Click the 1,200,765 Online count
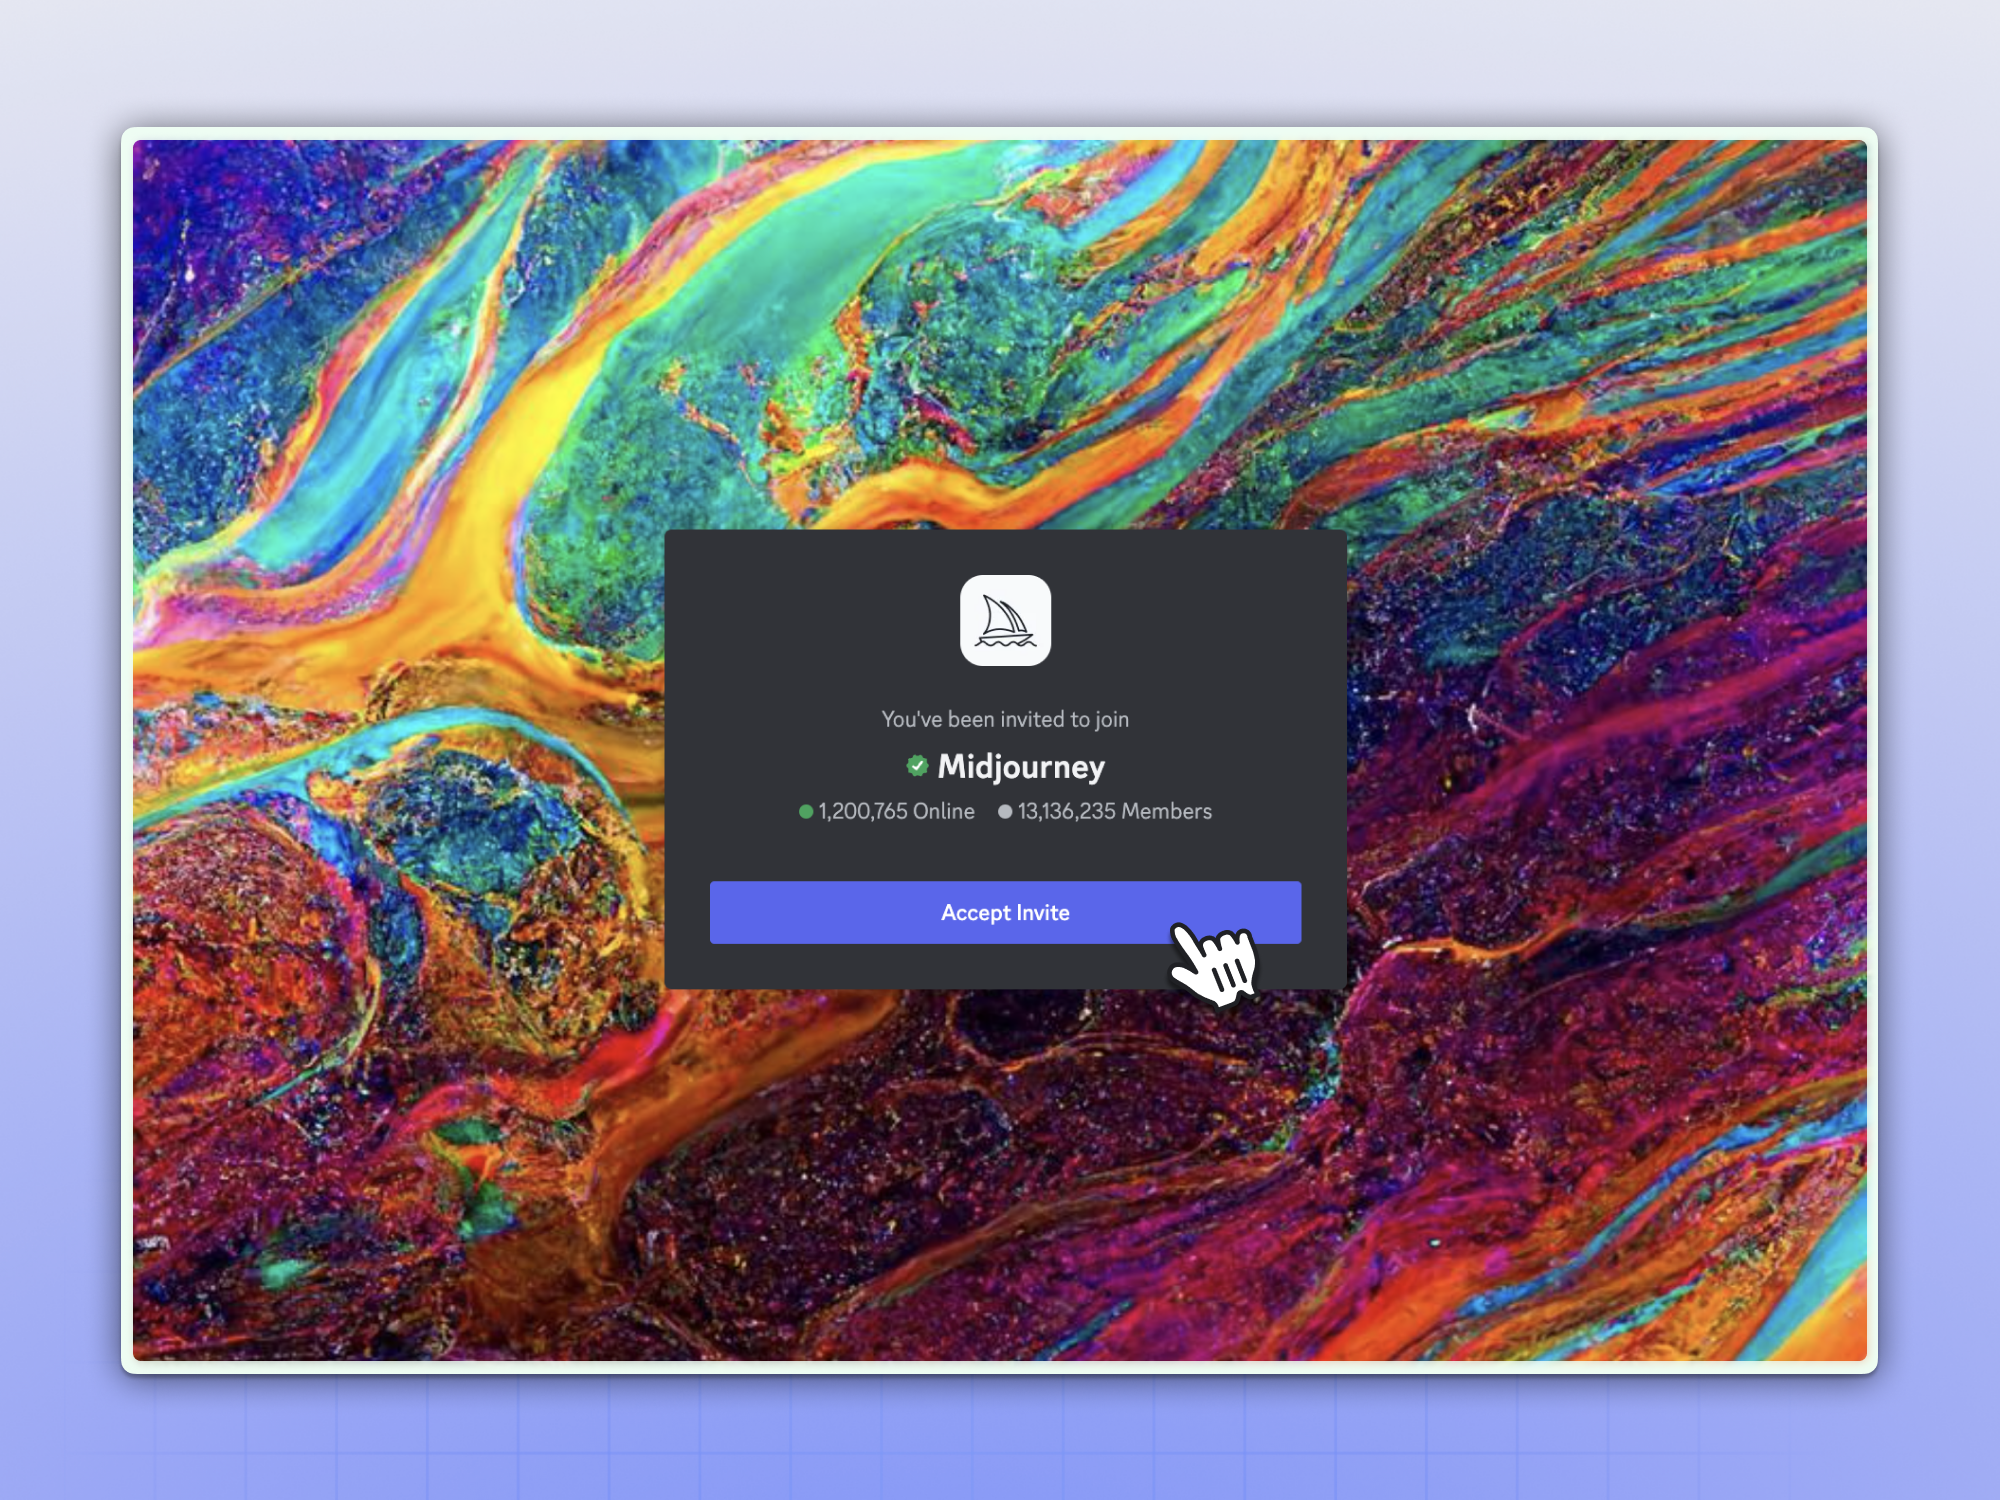This screenshot has height=1500, width=2000. click(896, 812)
